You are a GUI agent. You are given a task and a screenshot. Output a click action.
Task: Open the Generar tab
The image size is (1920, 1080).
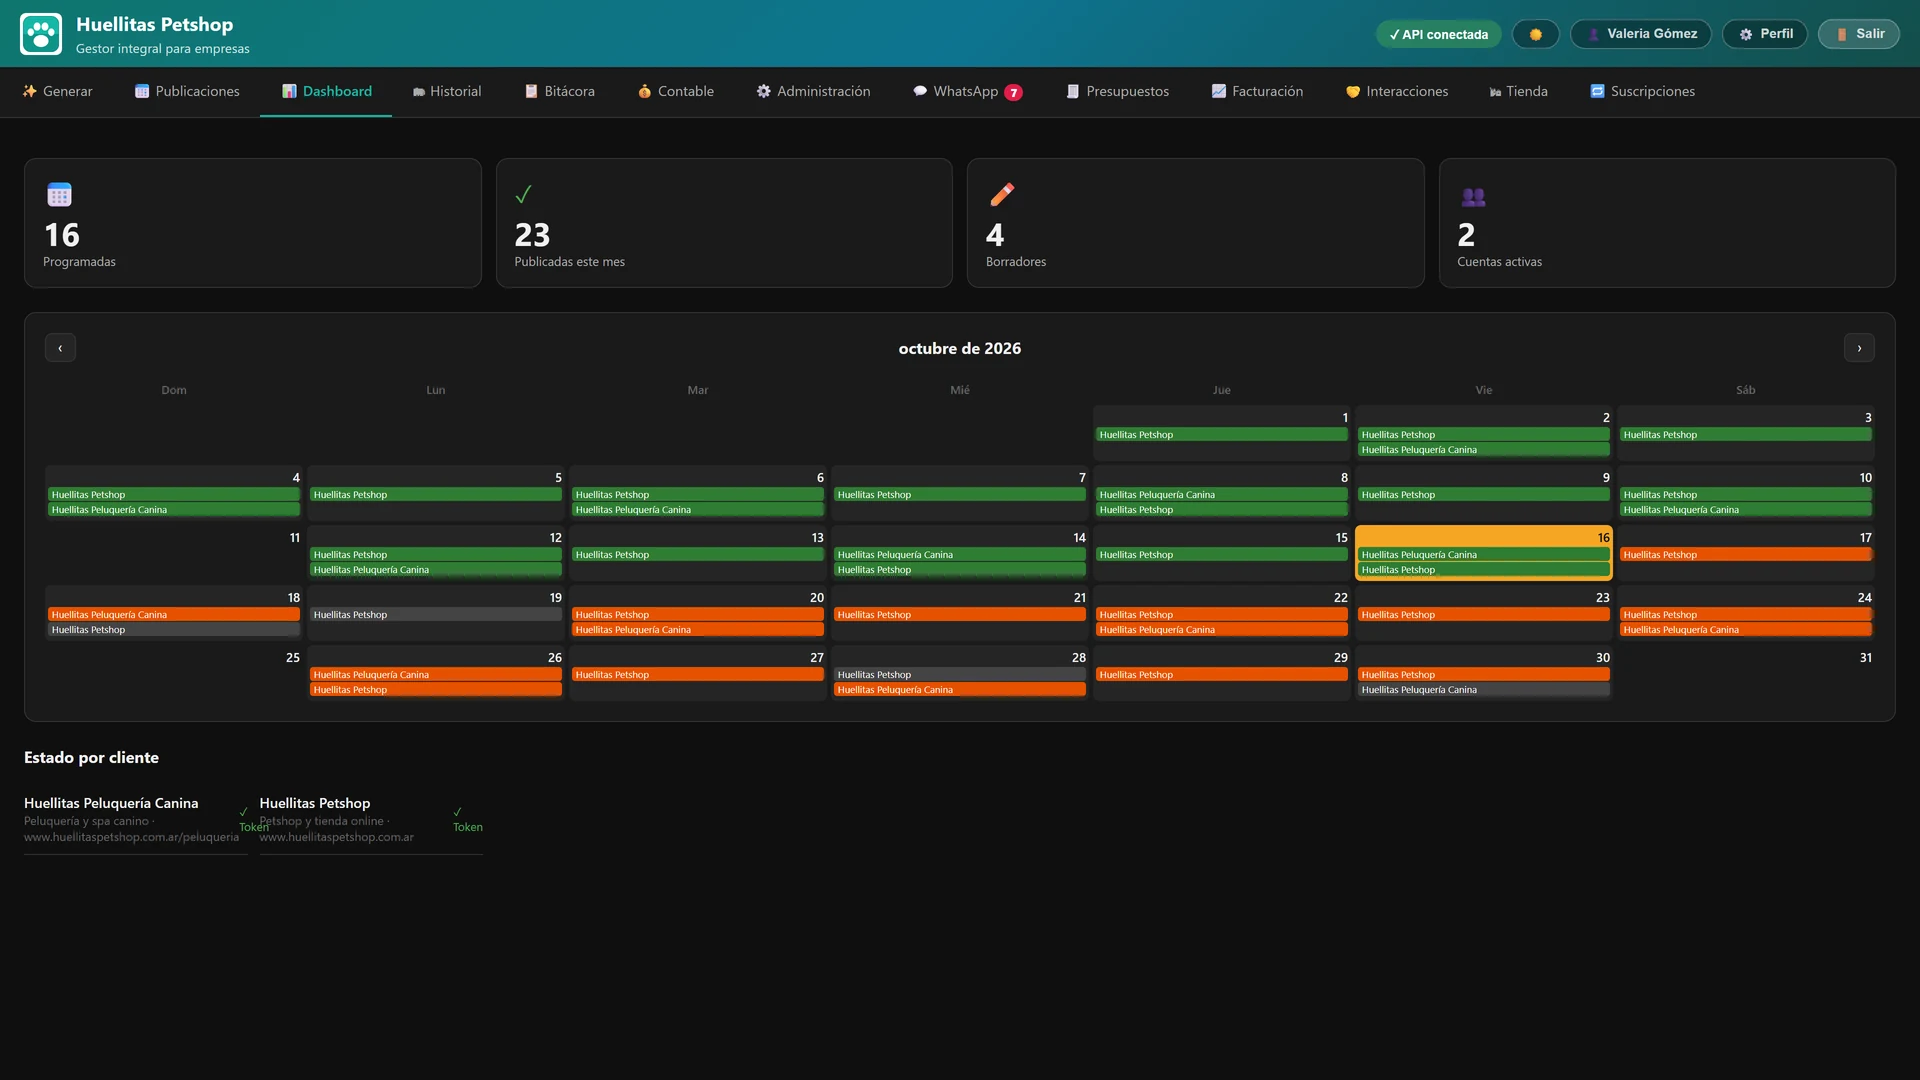click(57, 91)
